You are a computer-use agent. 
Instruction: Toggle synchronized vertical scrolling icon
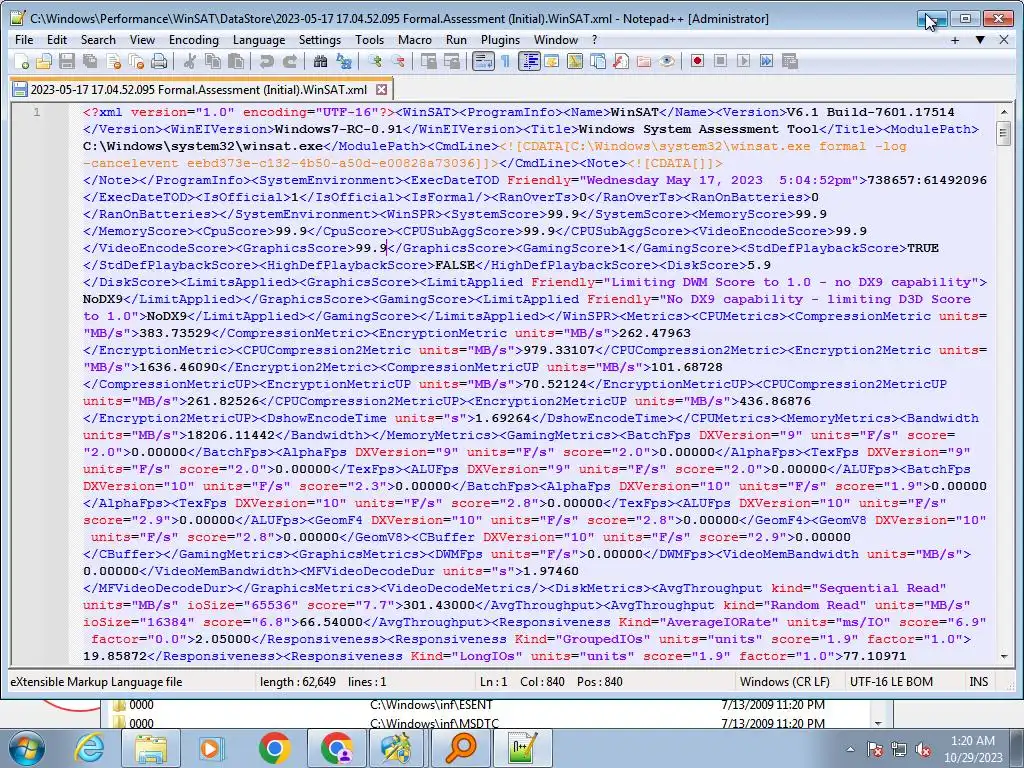click(x=428, y=61)
